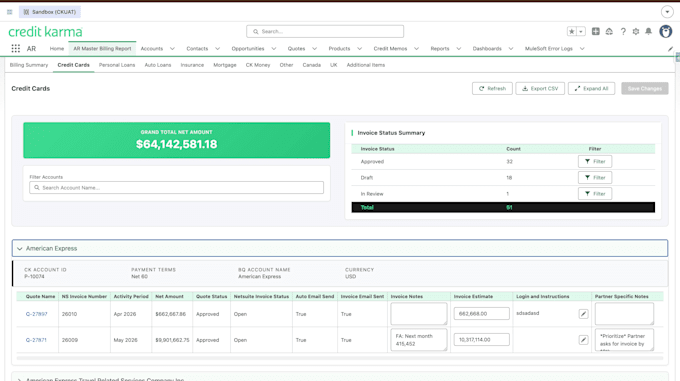
Task: Click the favorites star icon
Action: click(572, 31)
